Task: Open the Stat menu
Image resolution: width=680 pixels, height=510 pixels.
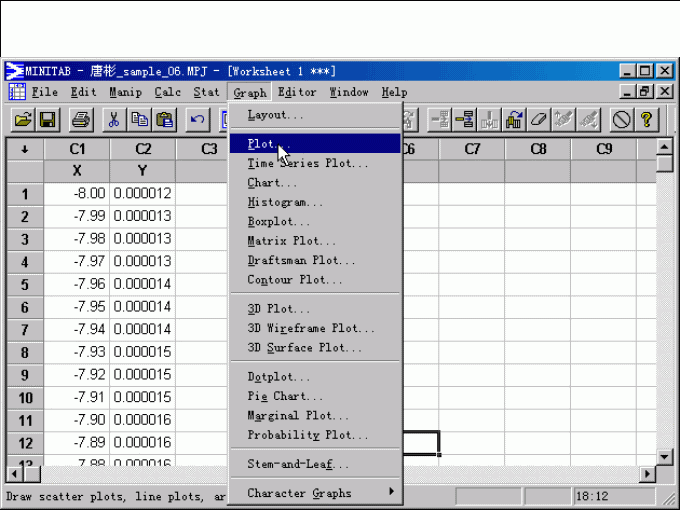Action: 206,92
